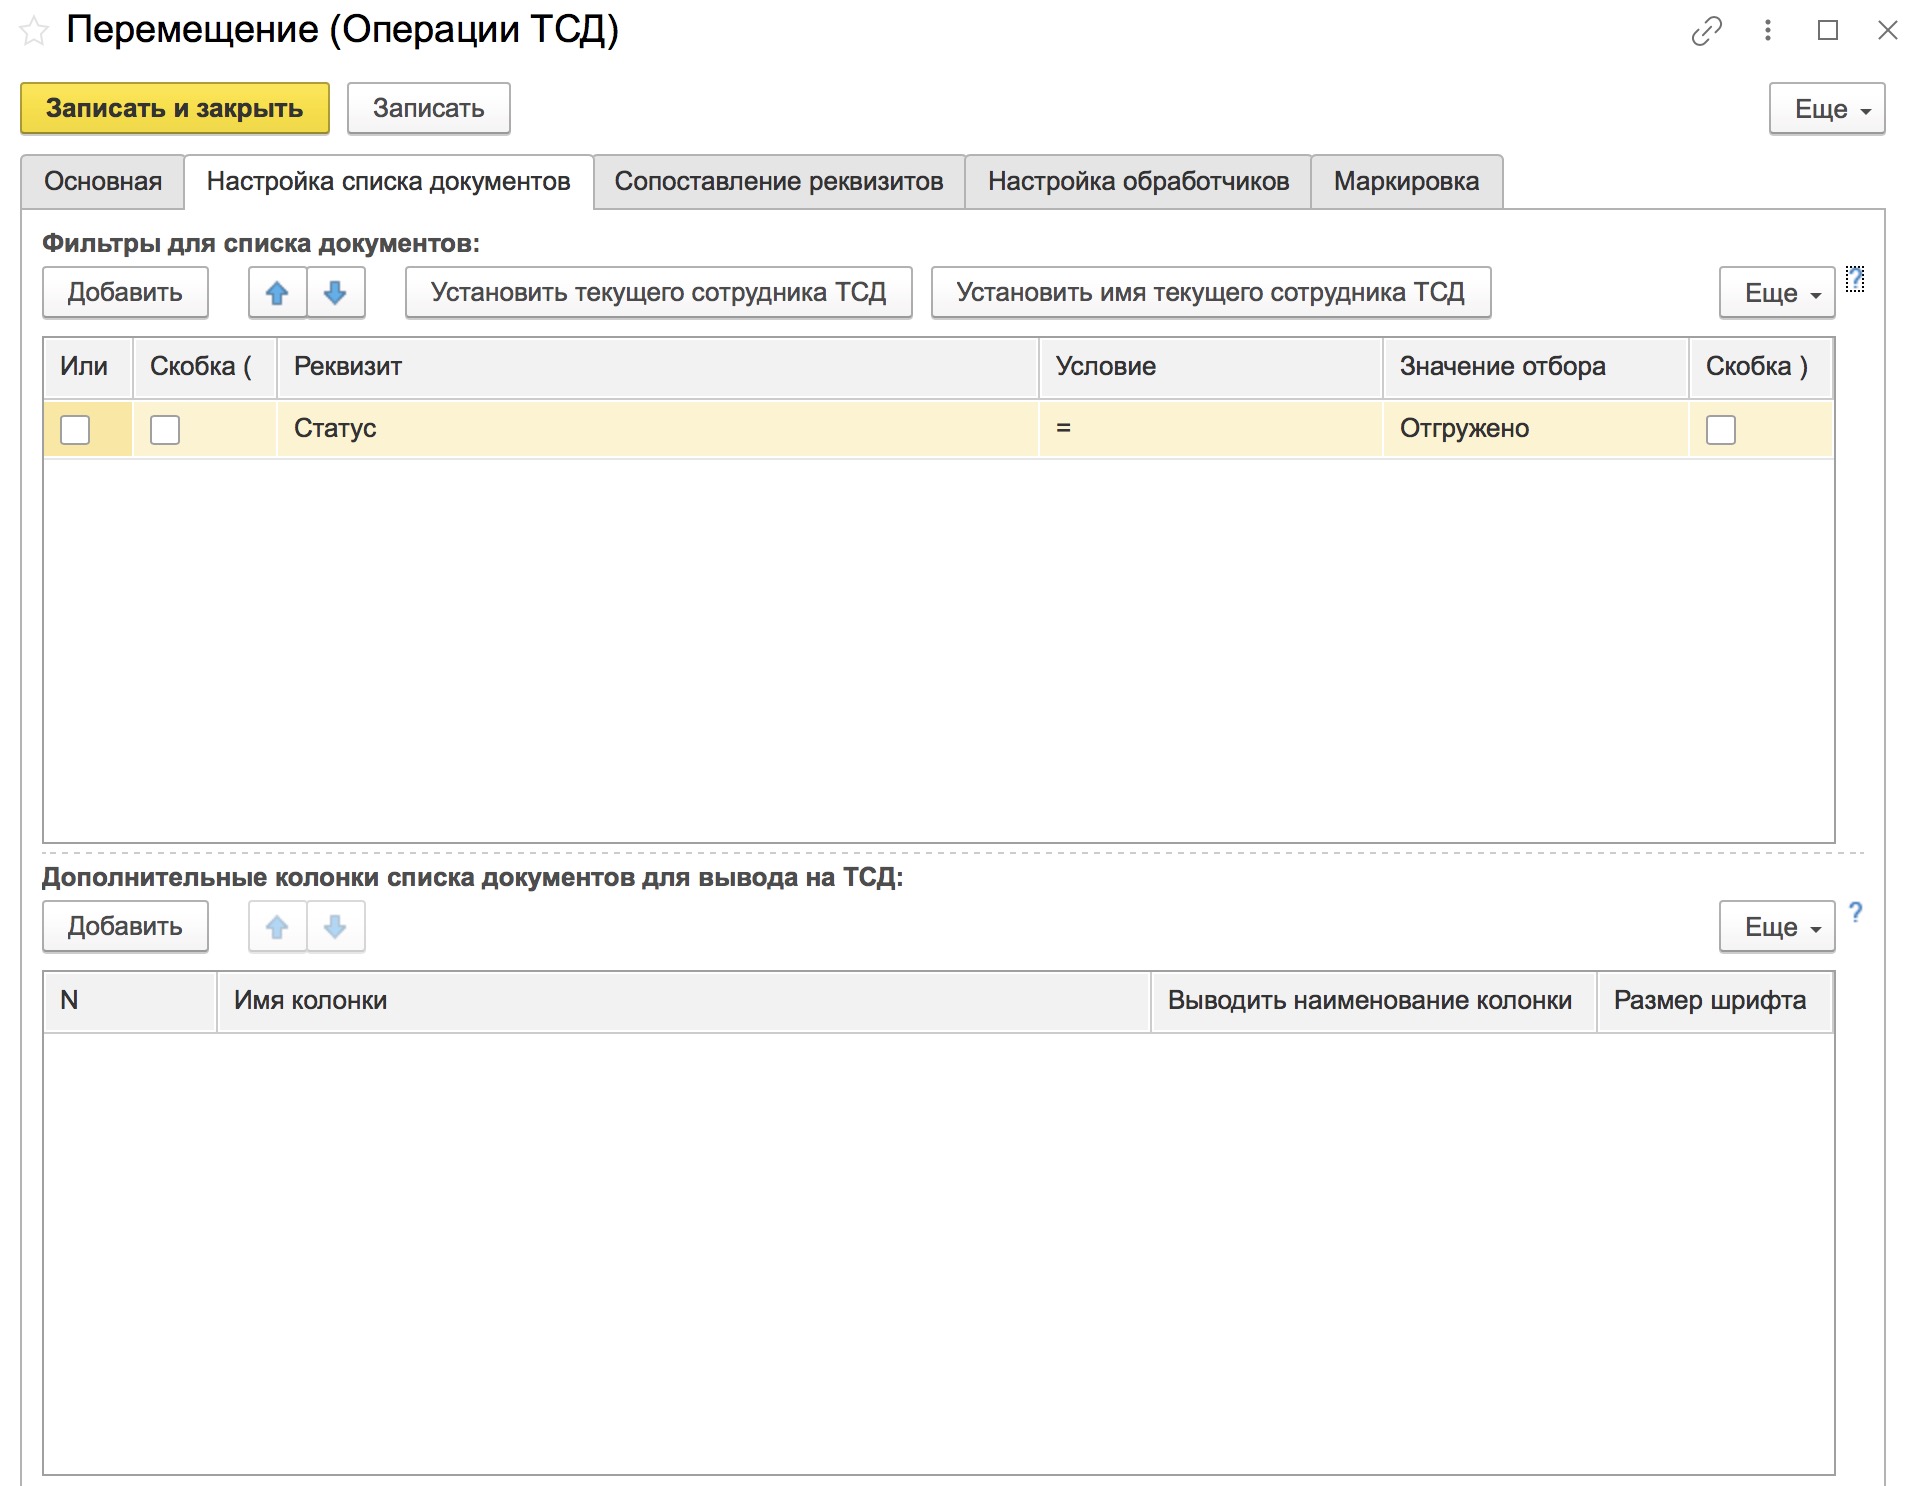Screen dimensions: 1908x1486
Task: Select the Отгружено filter value cell
Action: click(1536, 429)
